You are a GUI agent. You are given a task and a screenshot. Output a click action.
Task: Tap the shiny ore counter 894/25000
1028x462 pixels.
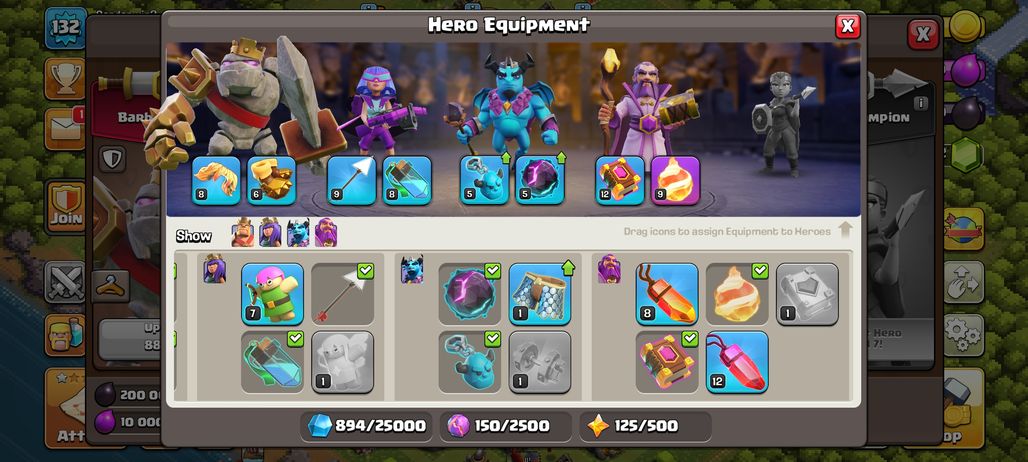click(x=366, y=426)
